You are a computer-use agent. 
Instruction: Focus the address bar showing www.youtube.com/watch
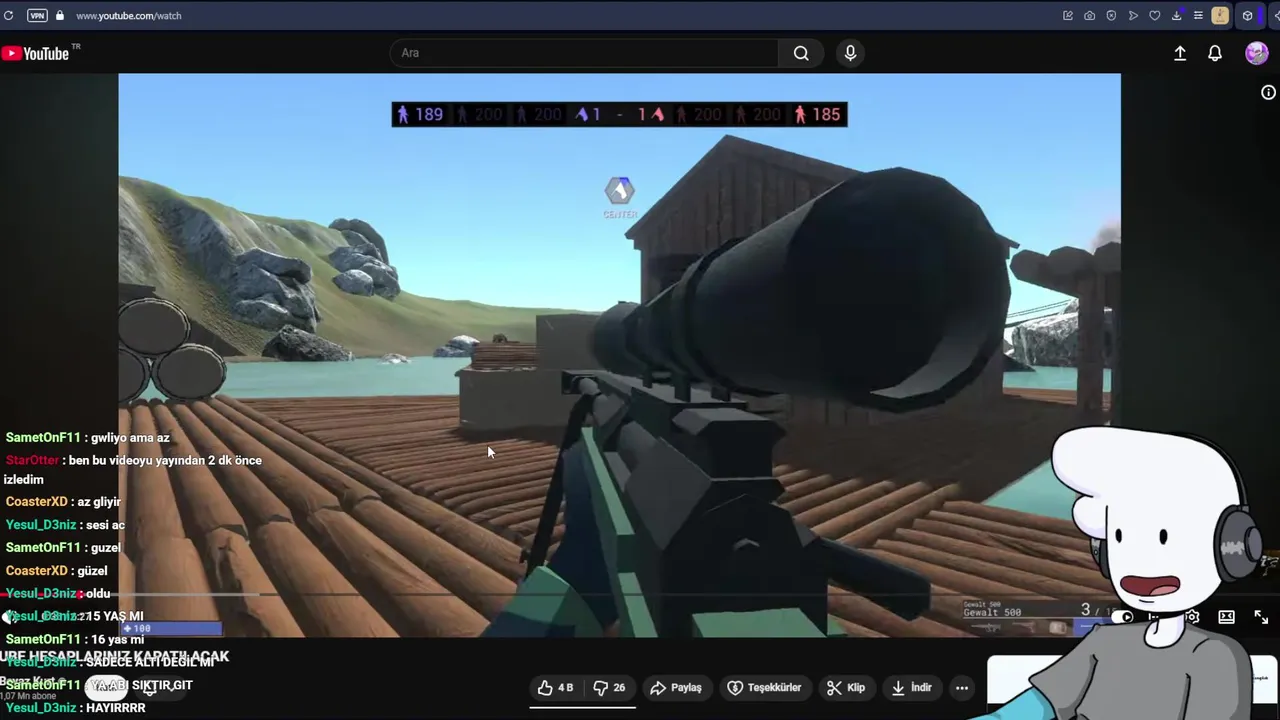(128, 16)
